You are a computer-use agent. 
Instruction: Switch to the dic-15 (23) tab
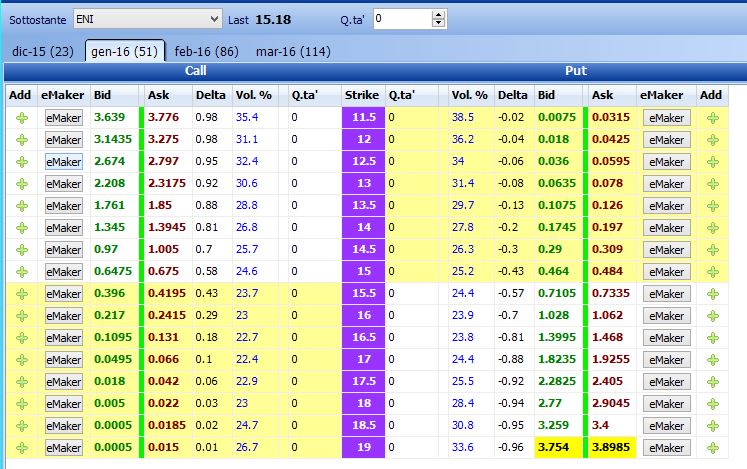pos(43,51)
